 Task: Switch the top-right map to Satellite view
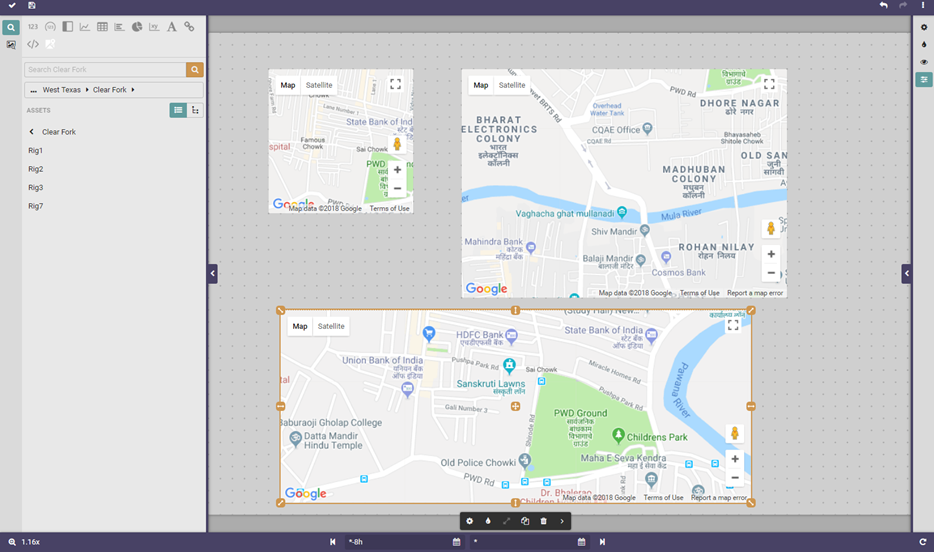click(x=512, y=85)
